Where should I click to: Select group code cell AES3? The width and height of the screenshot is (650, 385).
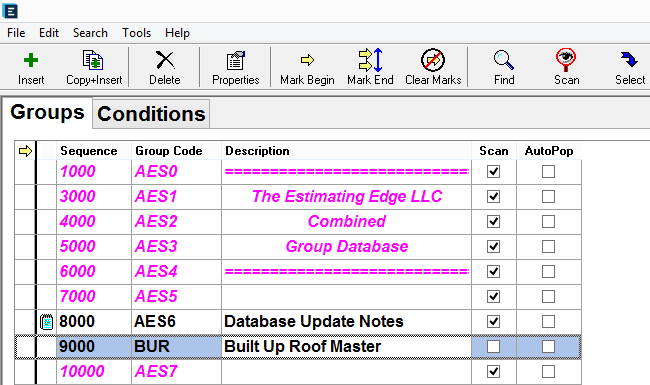(x=177, y=247)
